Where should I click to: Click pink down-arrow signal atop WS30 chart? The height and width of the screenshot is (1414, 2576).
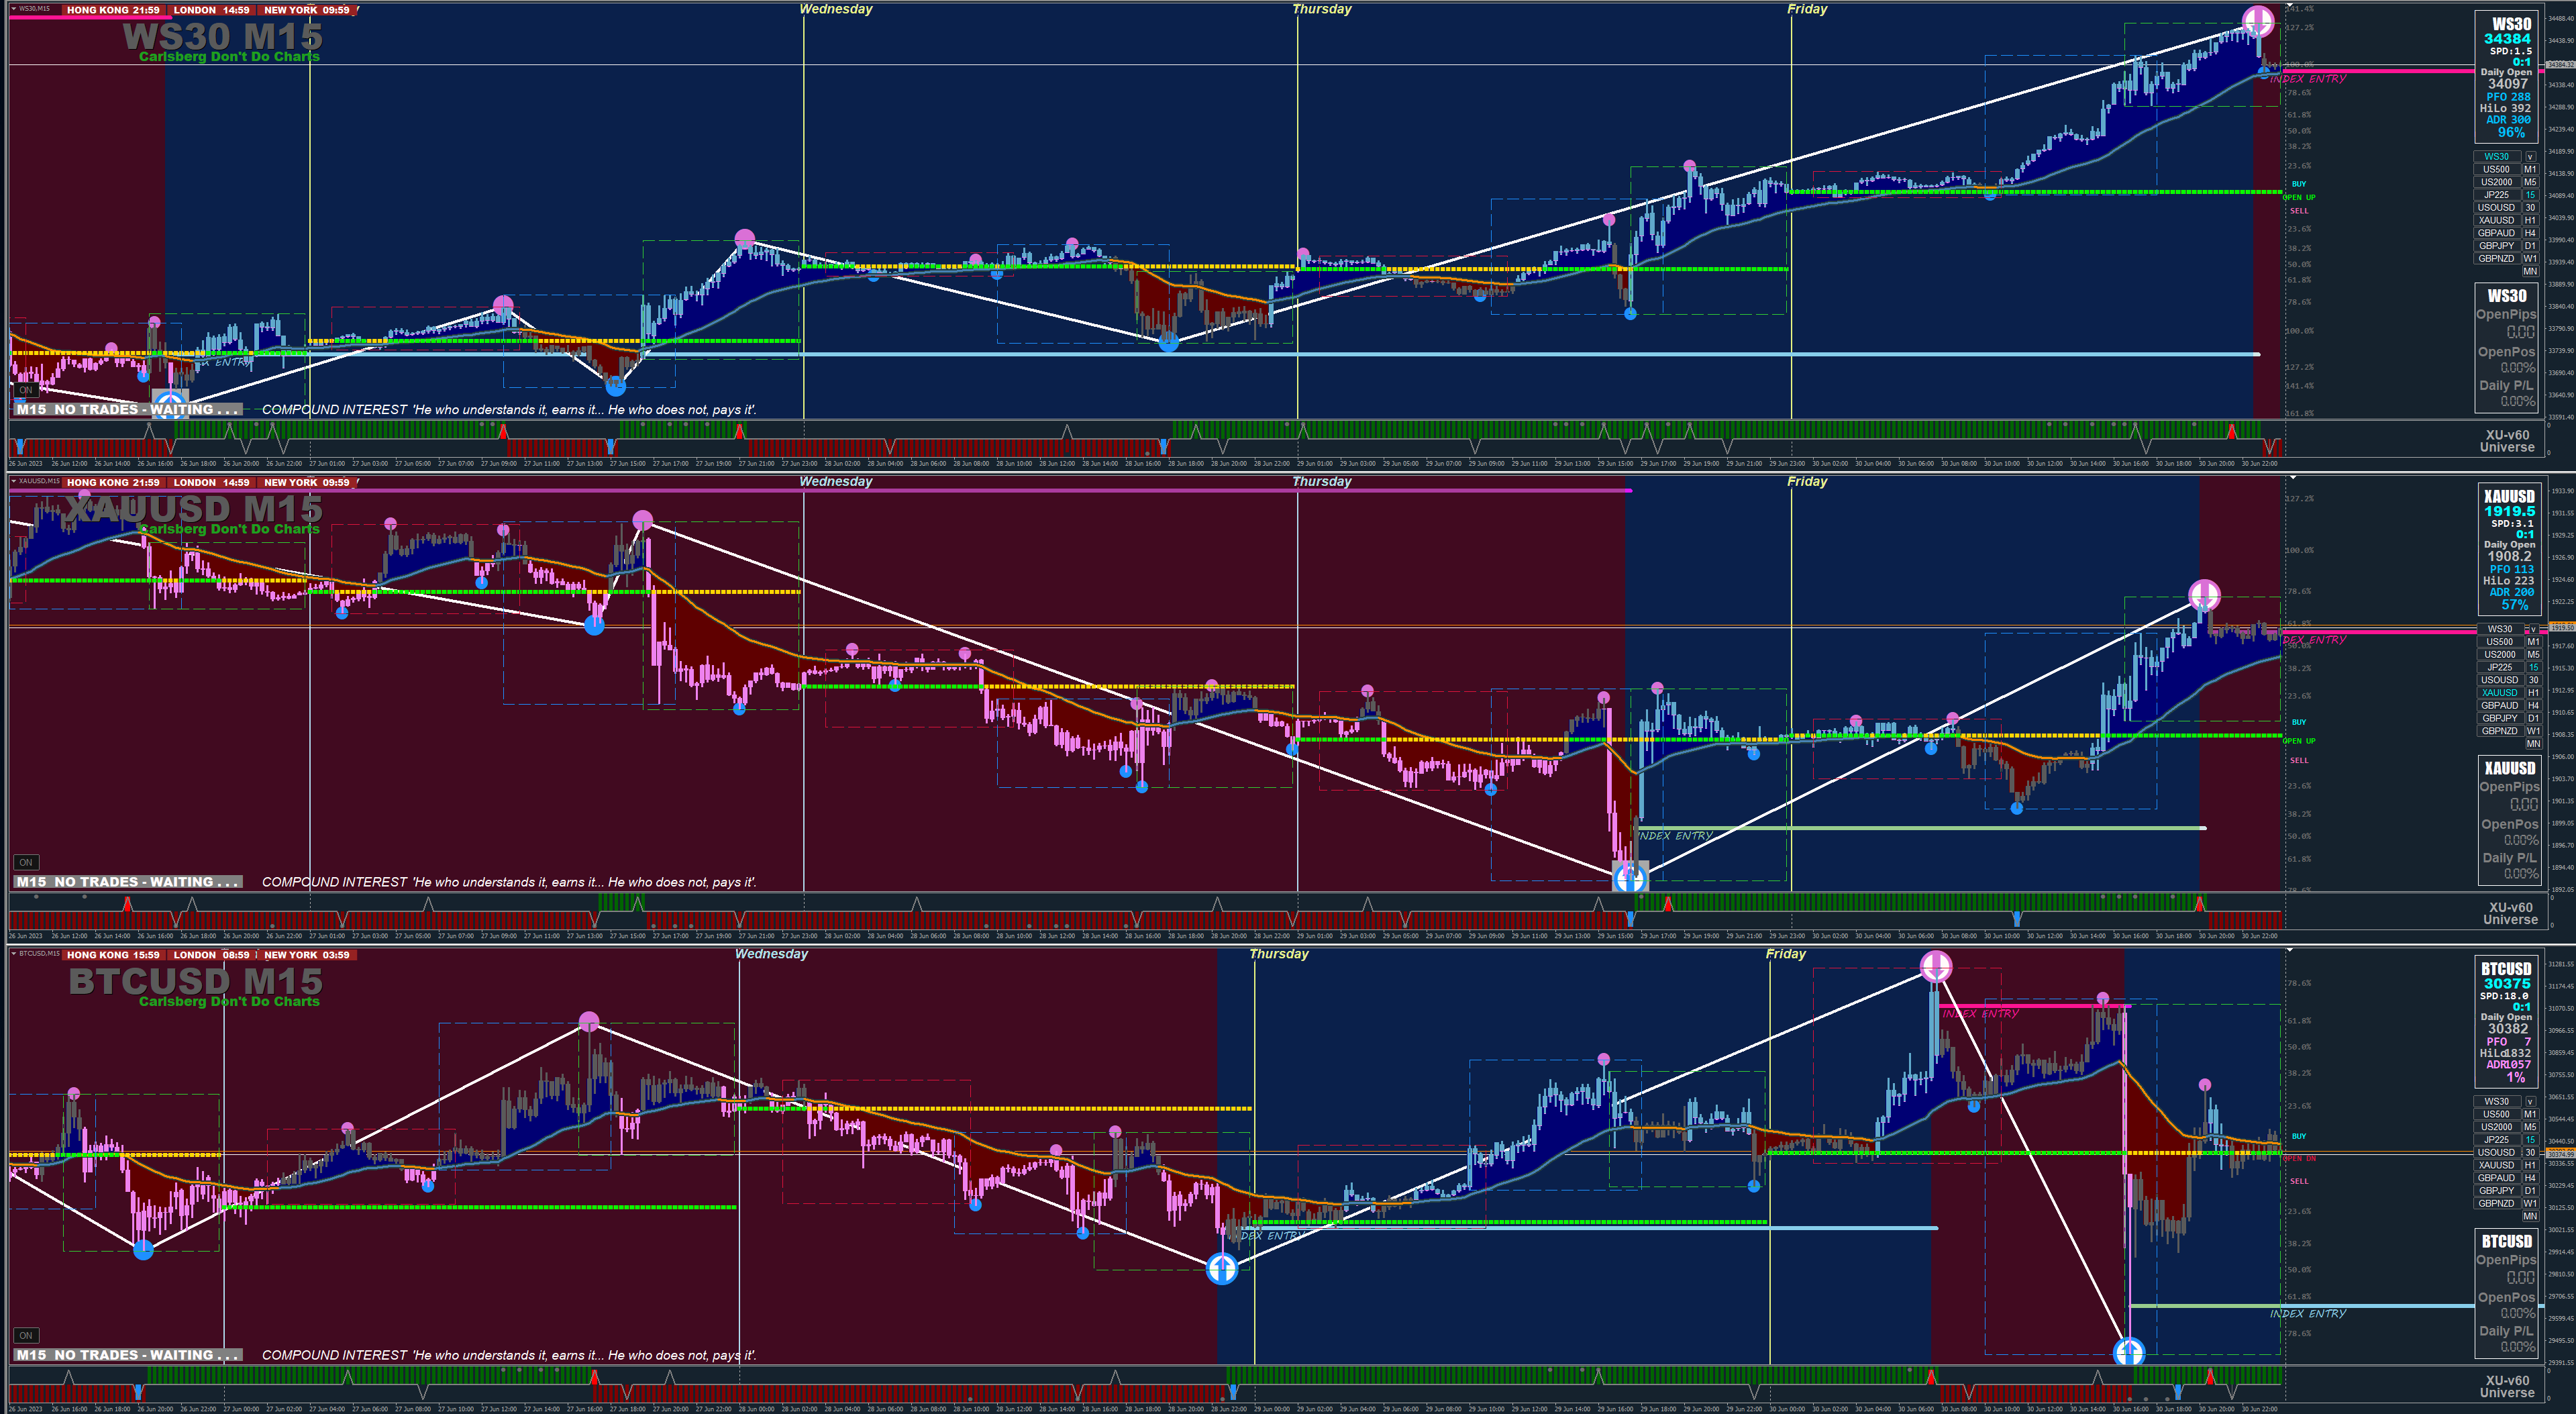click(x=2258, y=21)
